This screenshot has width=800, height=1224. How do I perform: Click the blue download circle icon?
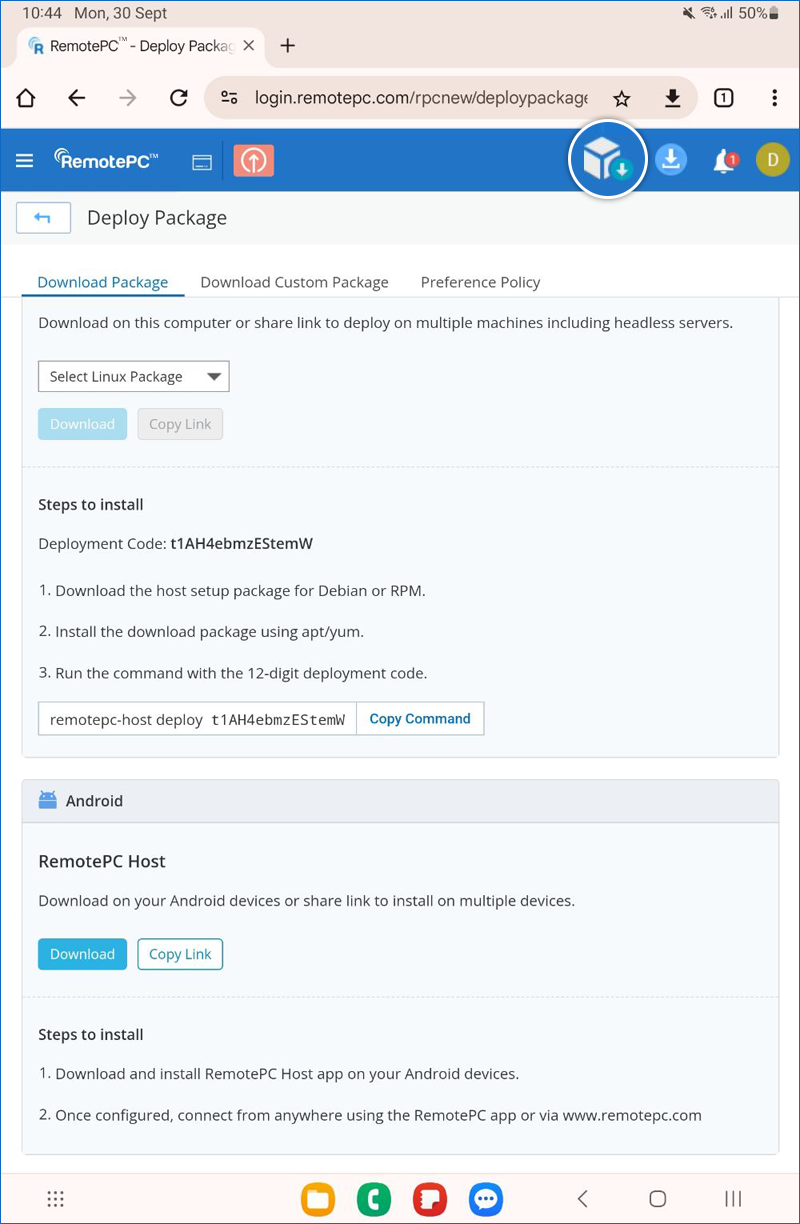click(671, 159)
